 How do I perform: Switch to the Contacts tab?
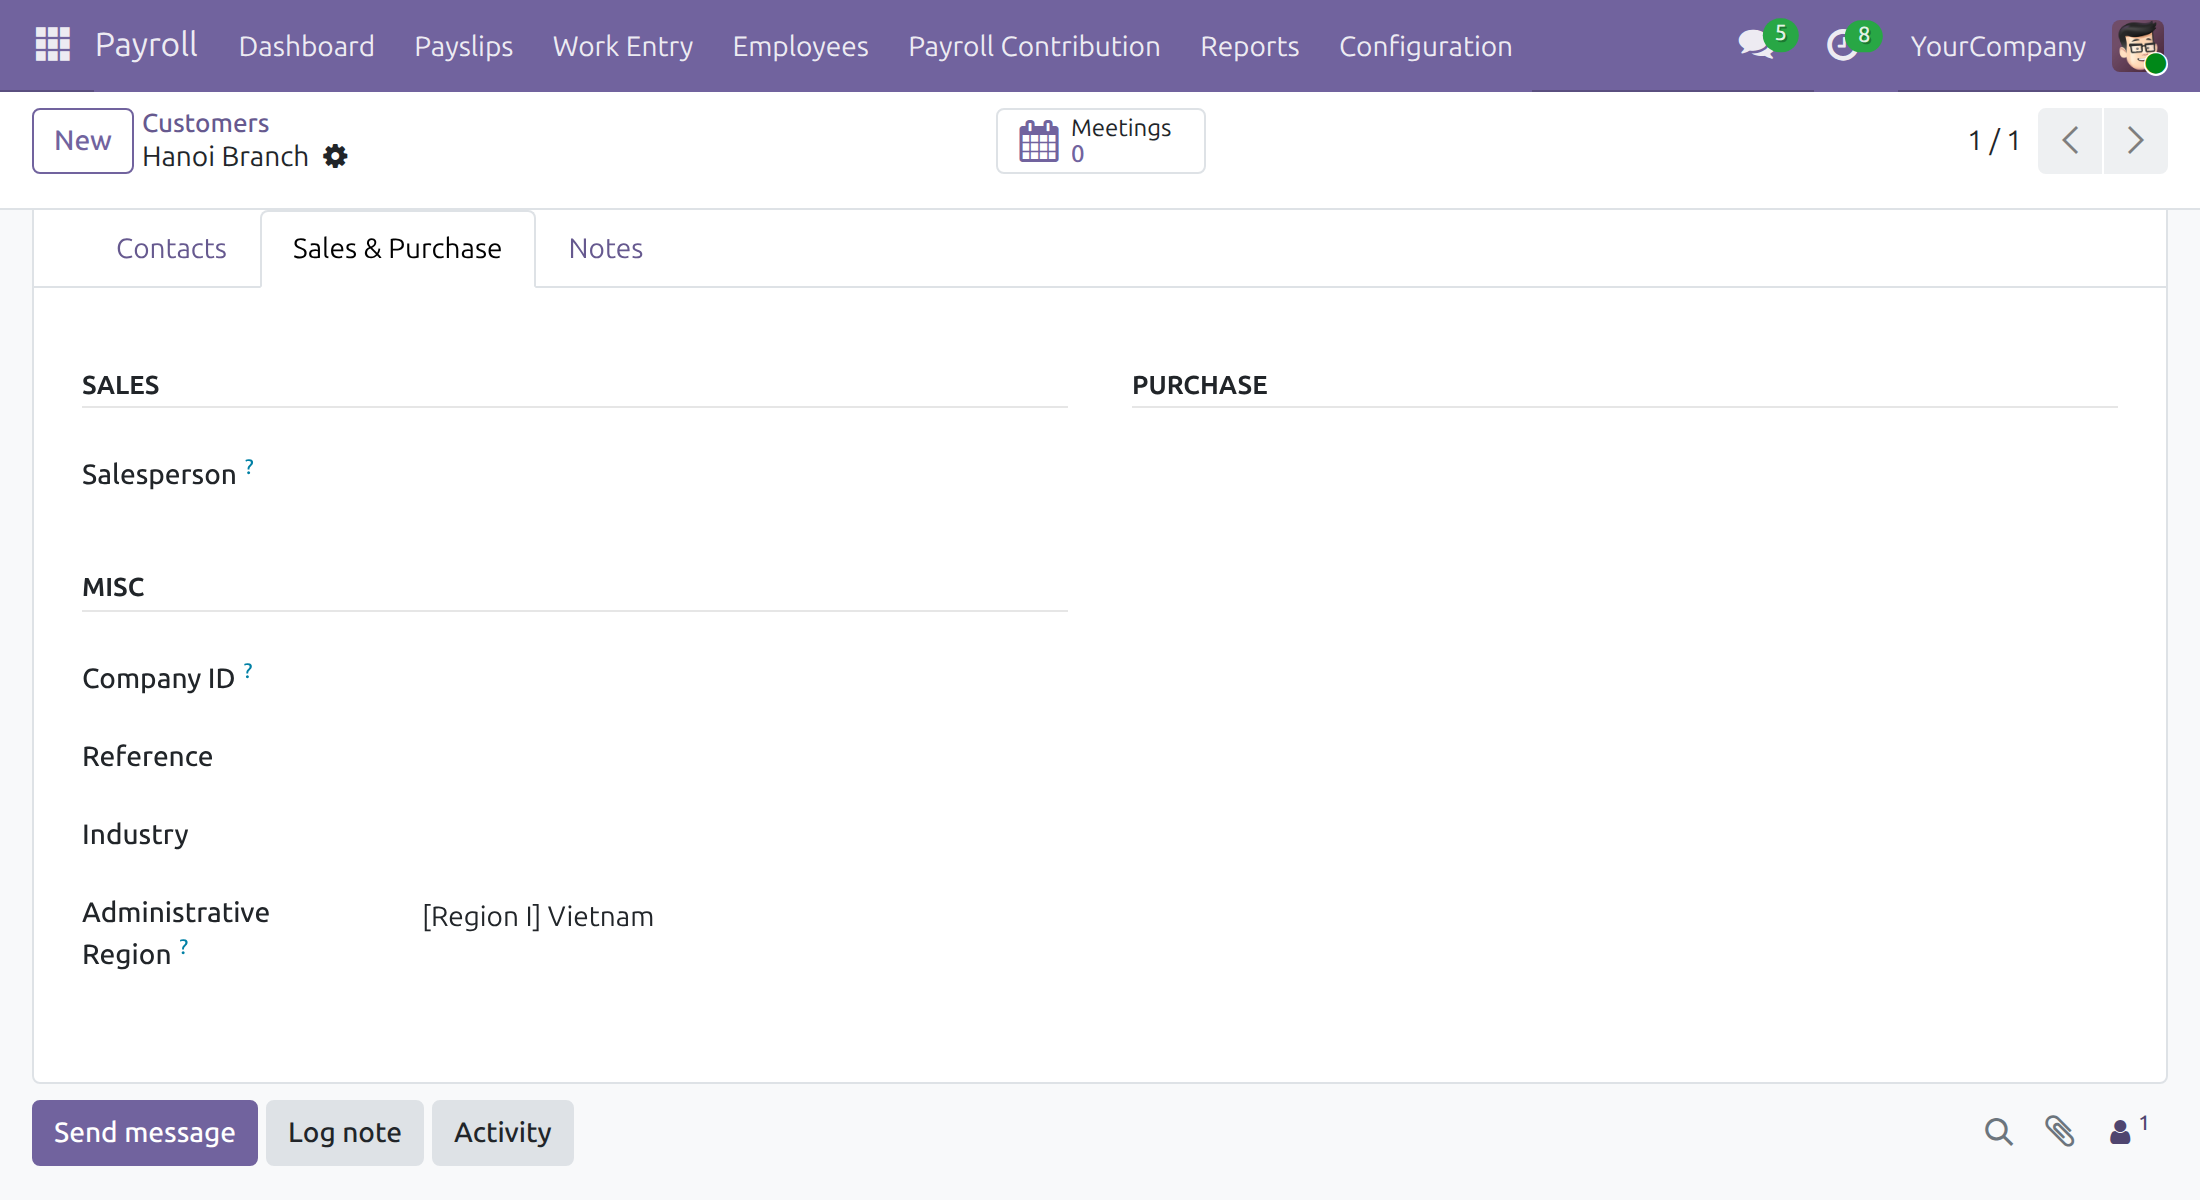(171, 249)
